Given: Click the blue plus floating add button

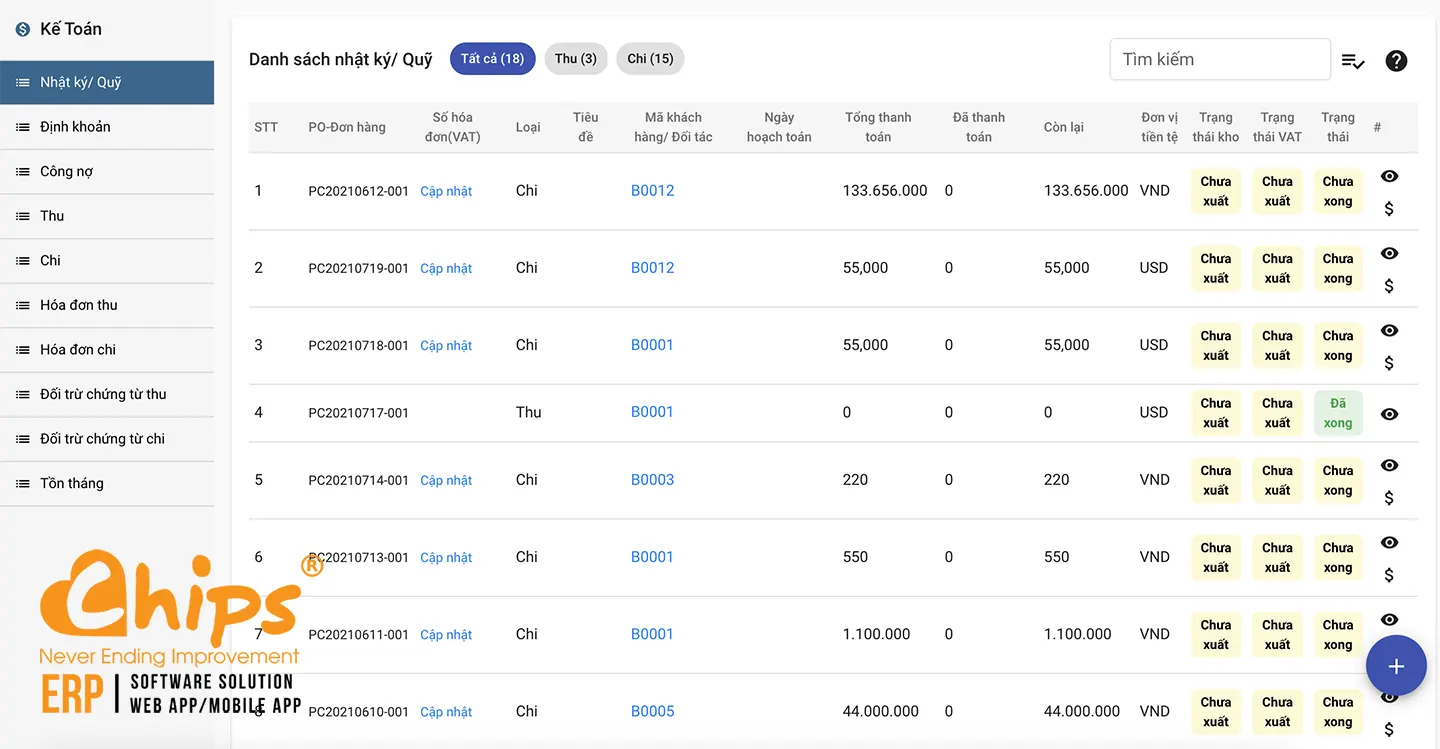Looking at the screenshot, I should pyautogui.click(x=1396, y=666).
